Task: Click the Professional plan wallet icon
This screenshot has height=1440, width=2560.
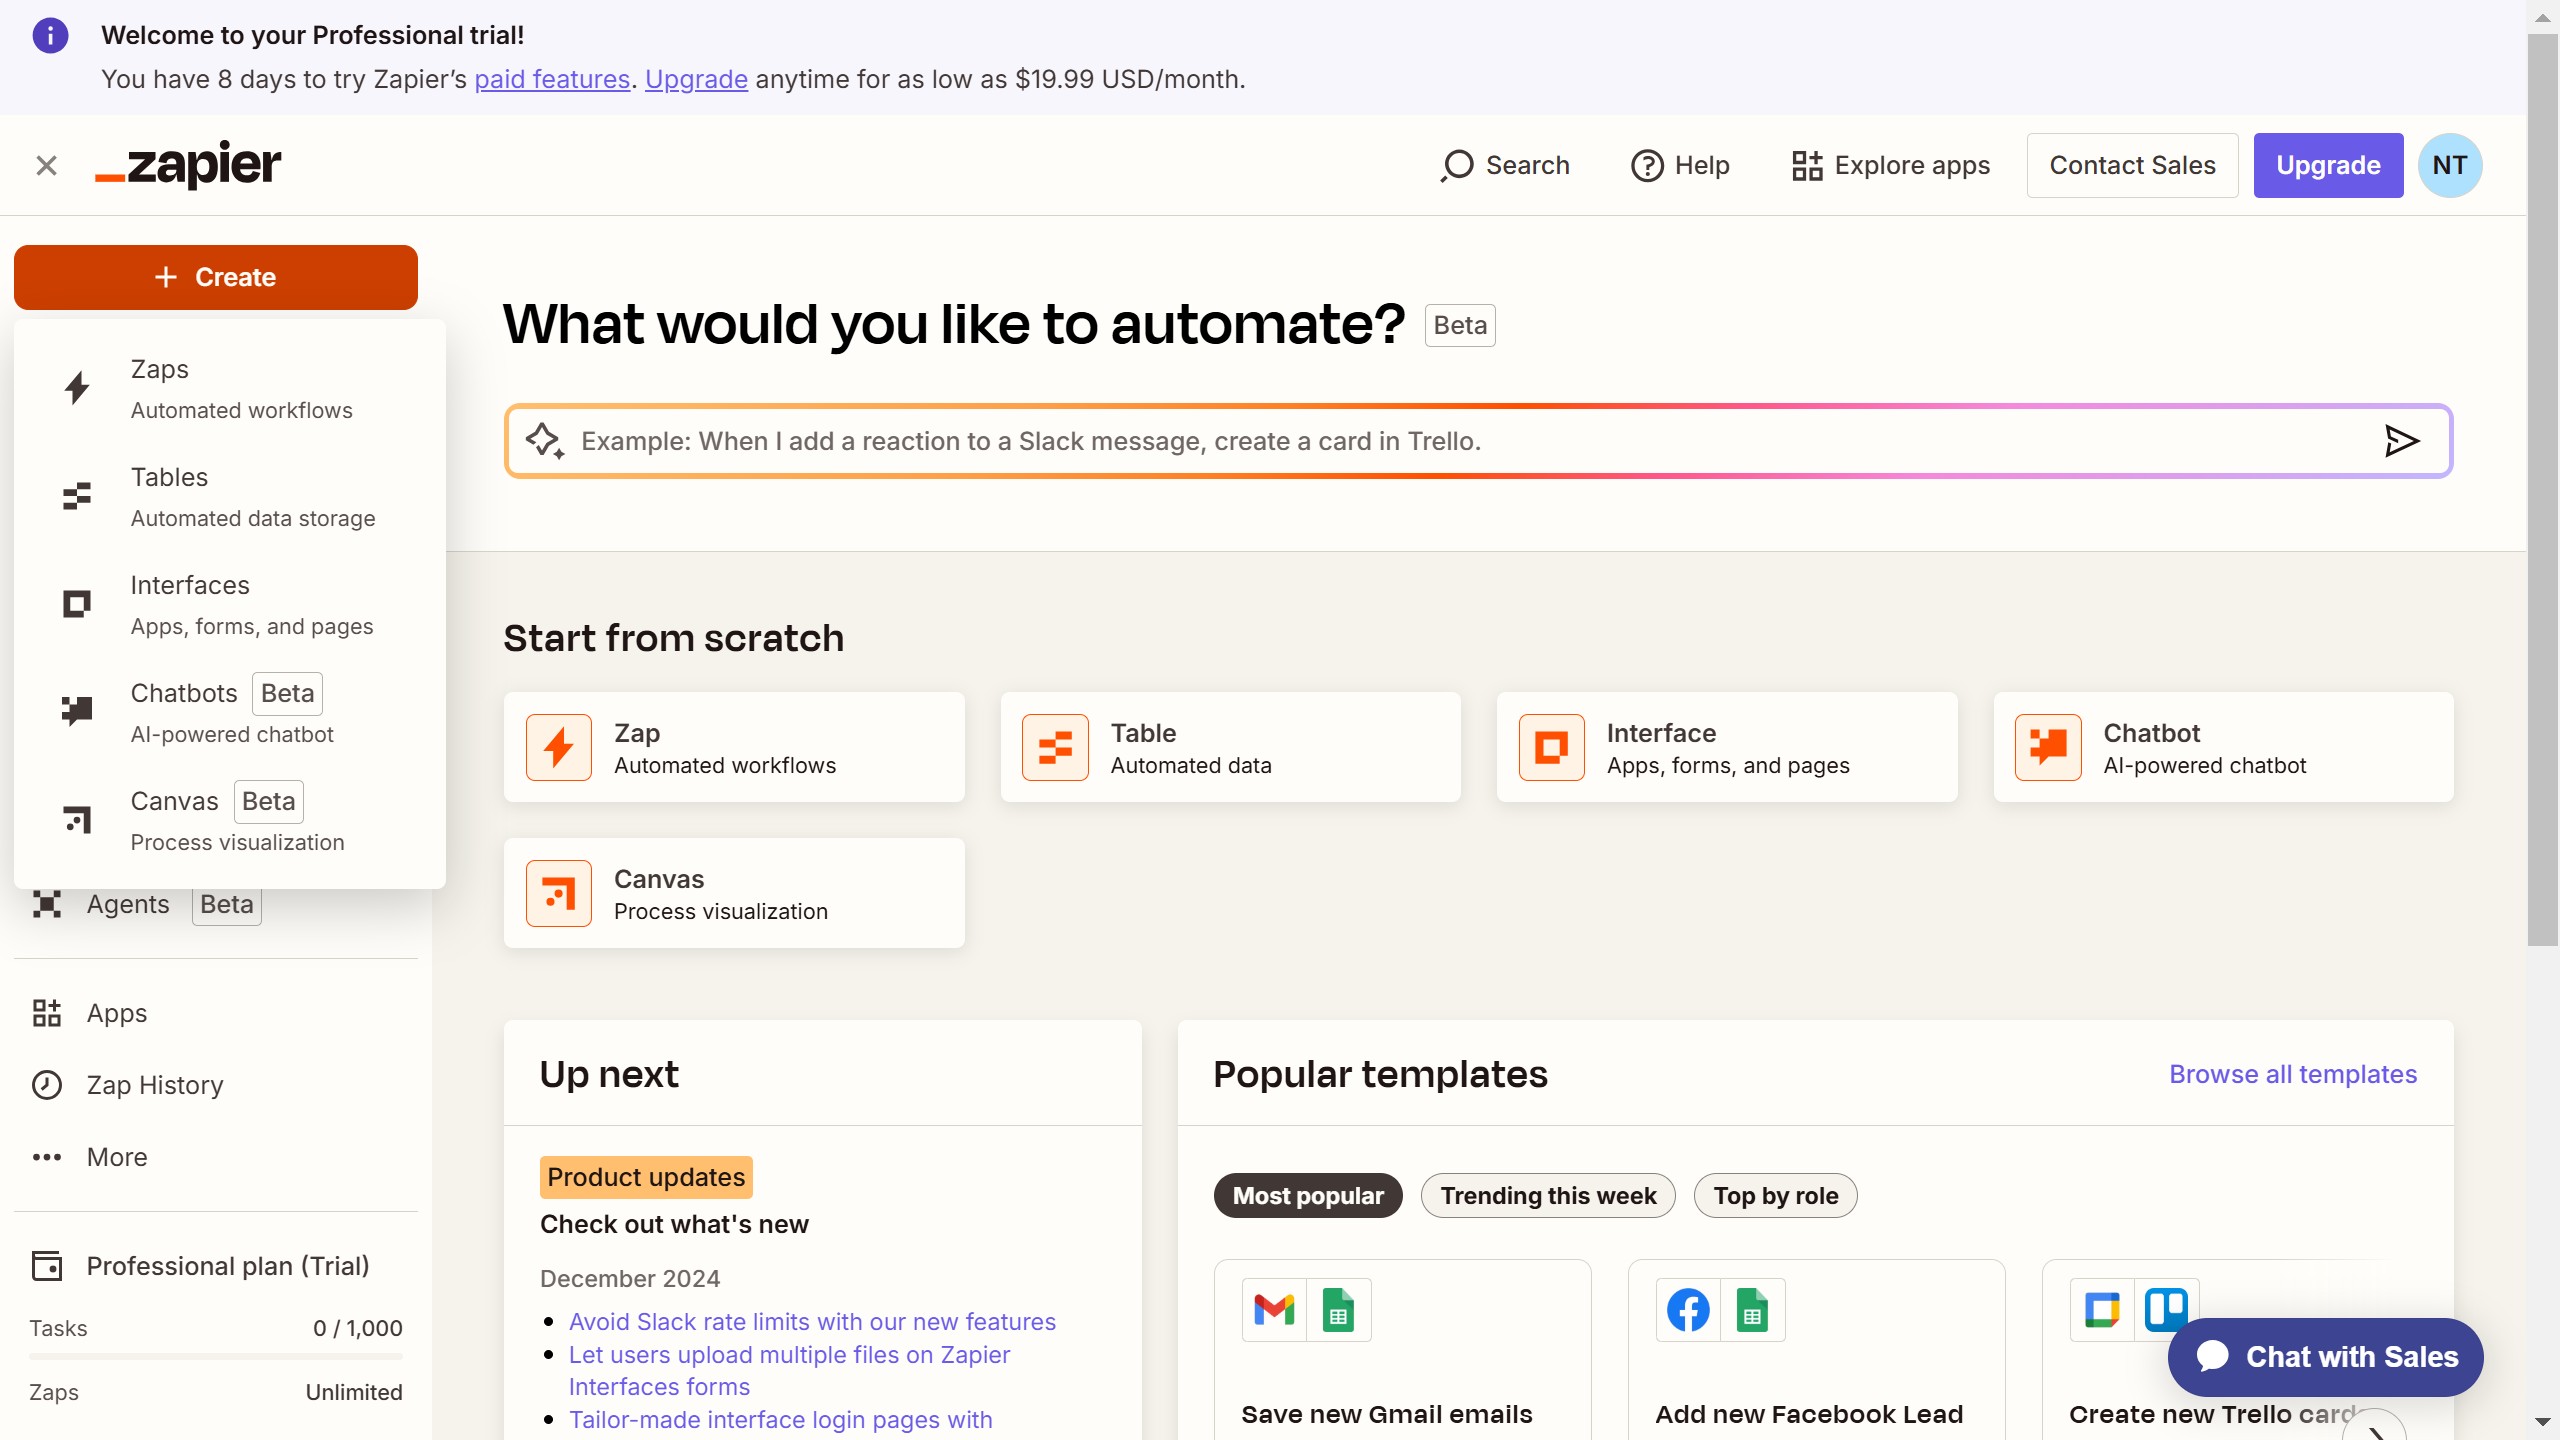Action: pos(47,1266)
